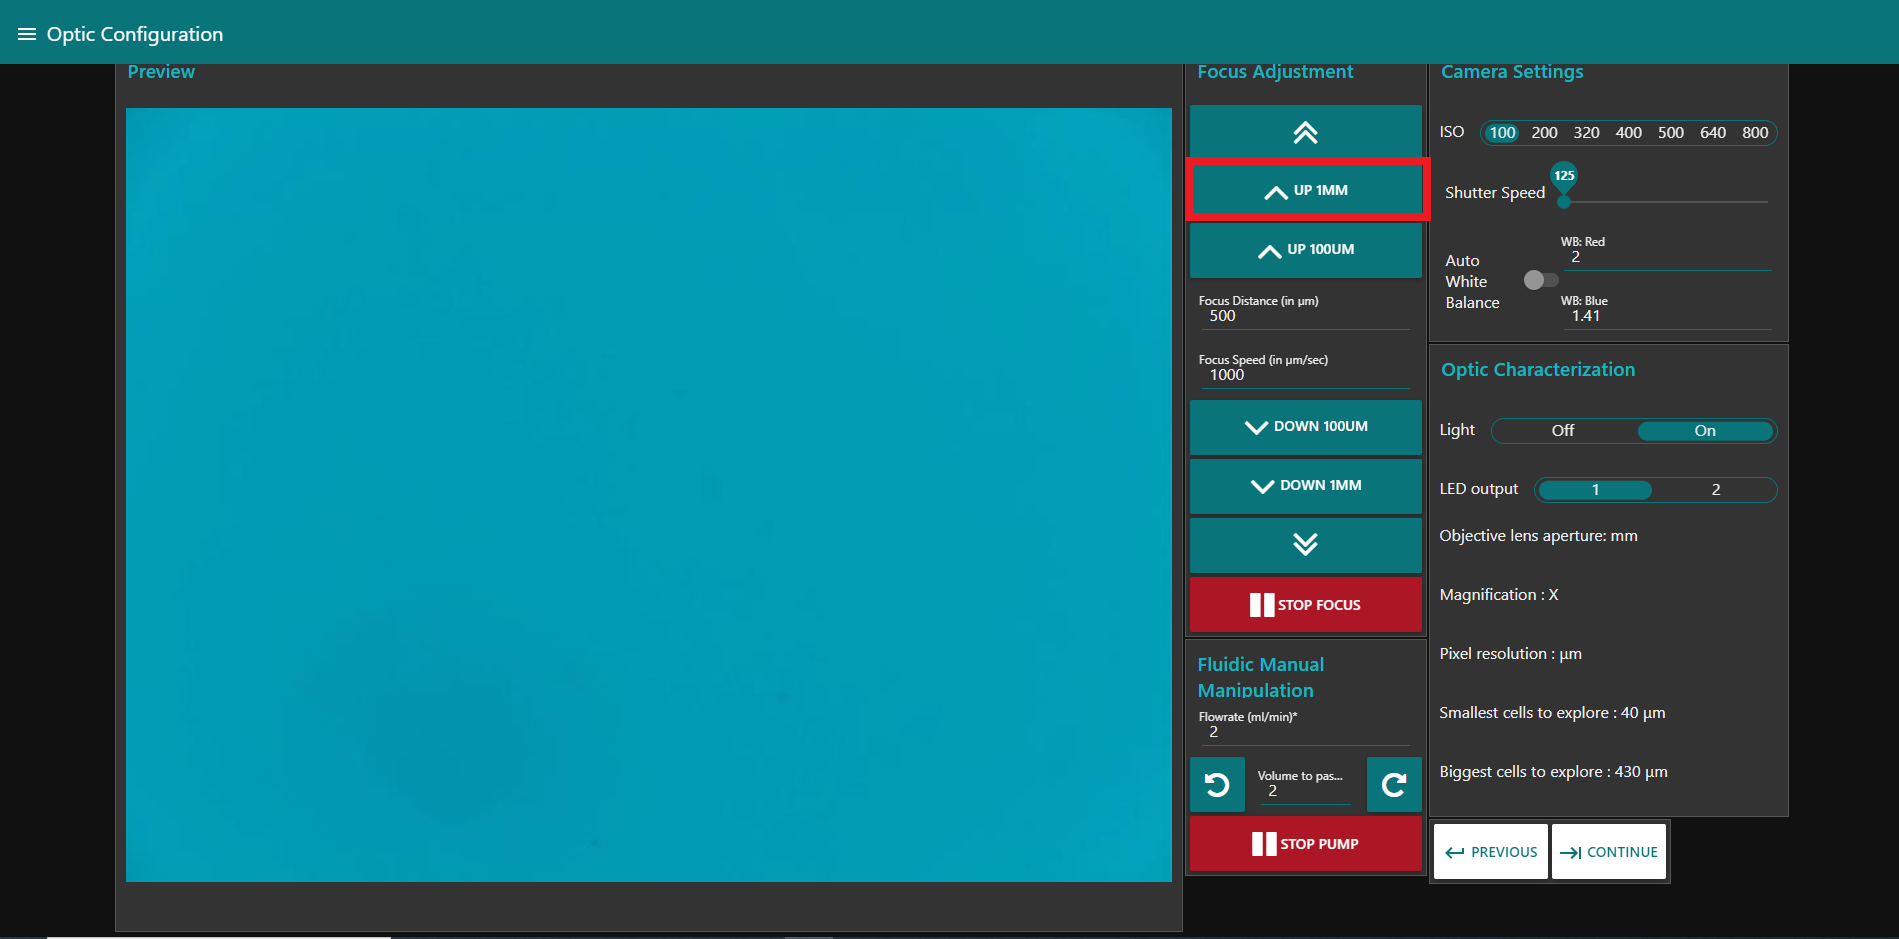Click the double-chevron down focus button
1899x939 pixels.
[x=1305, y=544]
